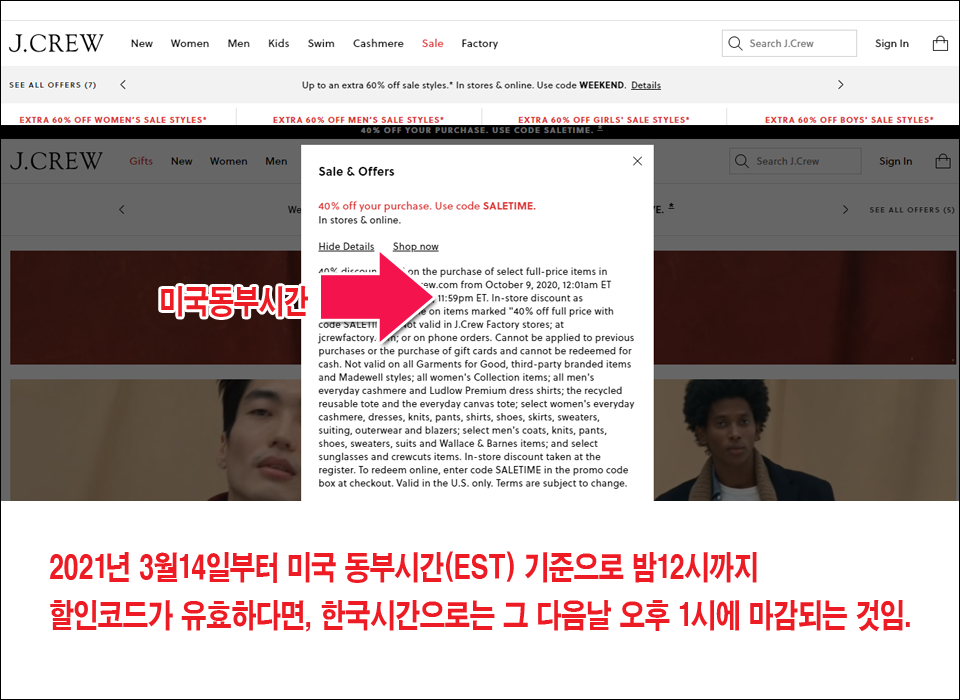Click the Sale & Offers popup heading
The height and width of the screenshot is (700, 960).
(x=356, y=171)
